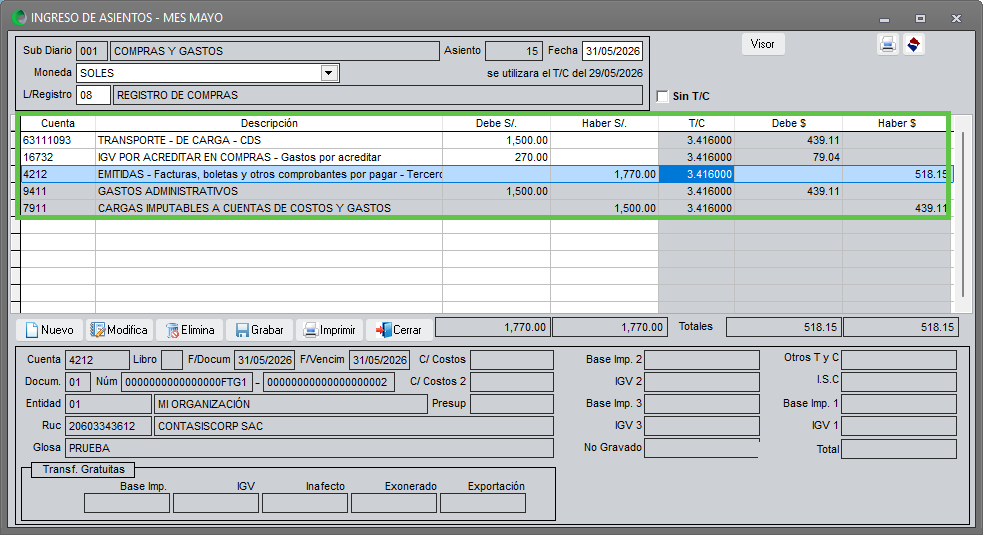The image size is (983, 535).
Task: Click the Modifica button
Action: coord(119,330)
